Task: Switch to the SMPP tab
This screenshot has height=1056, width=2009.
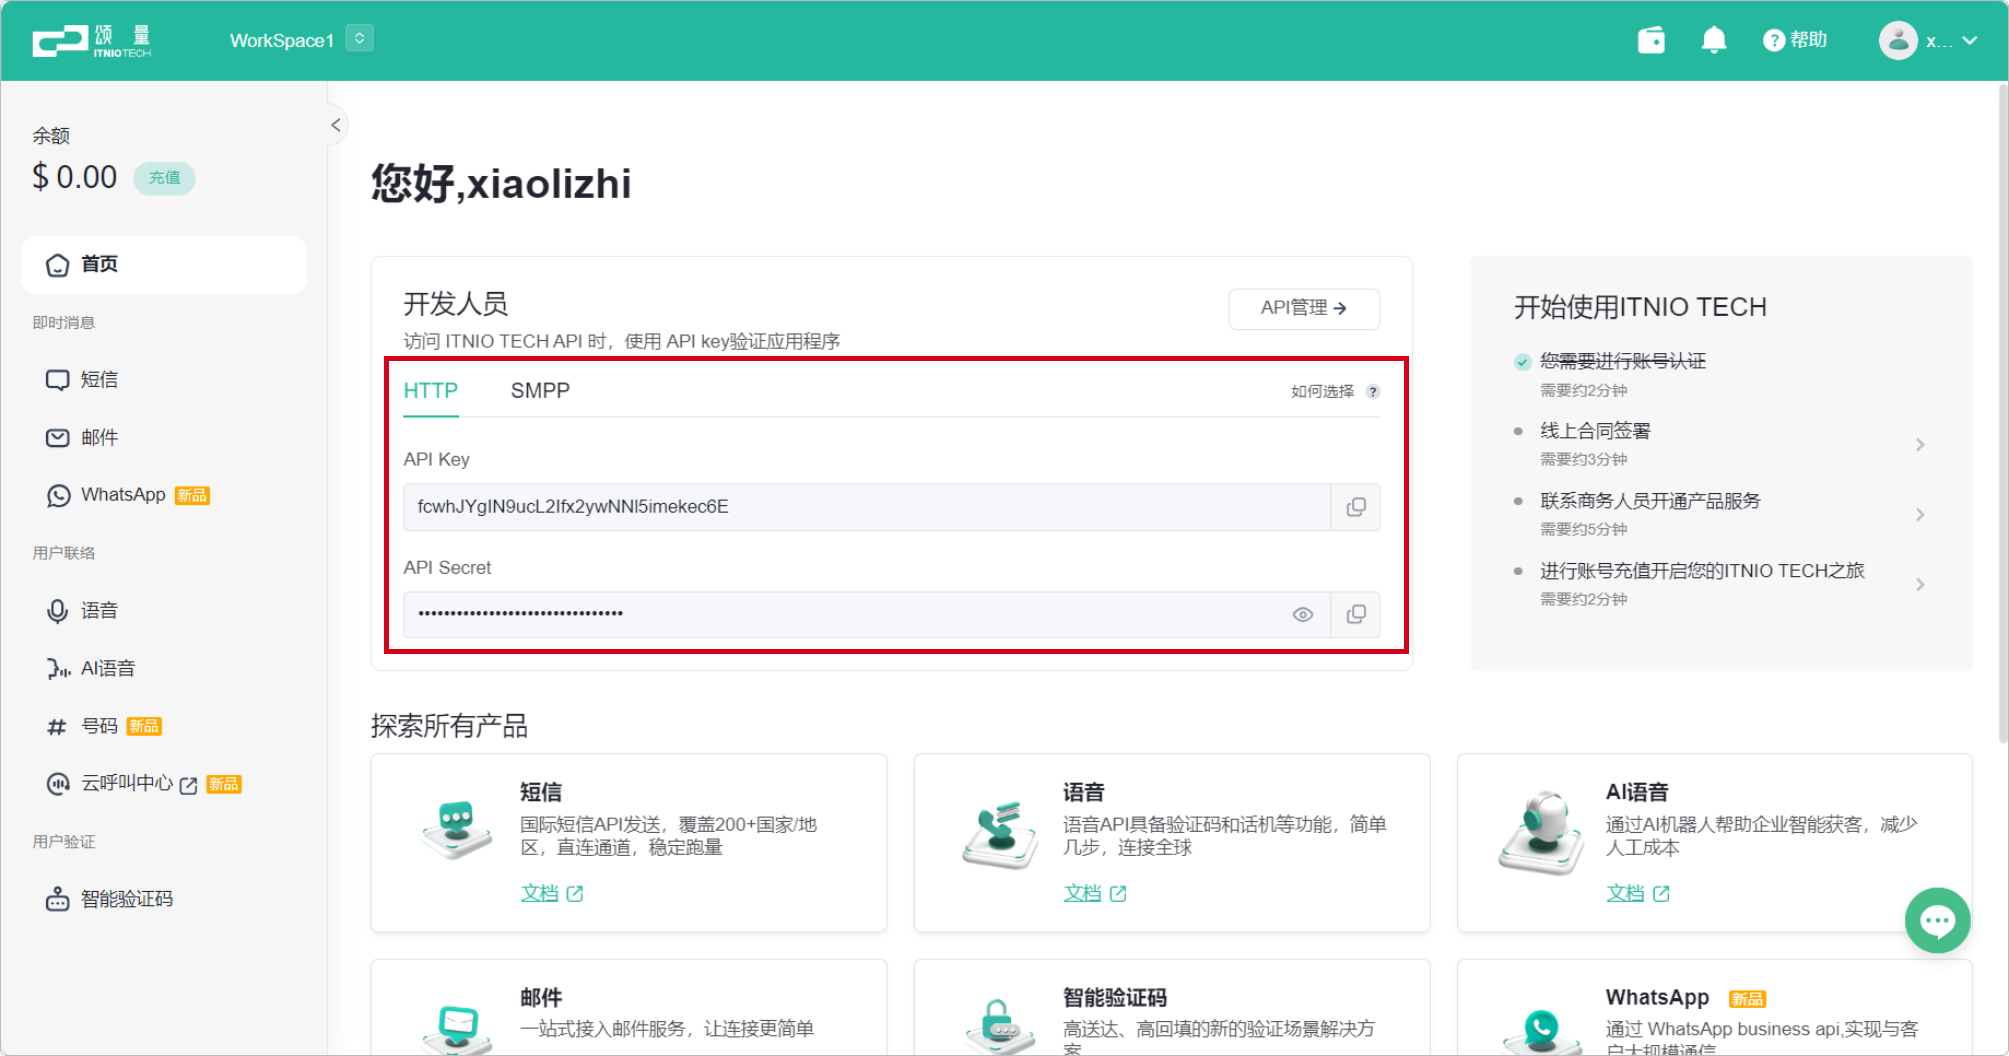Action: click(539, 390)
